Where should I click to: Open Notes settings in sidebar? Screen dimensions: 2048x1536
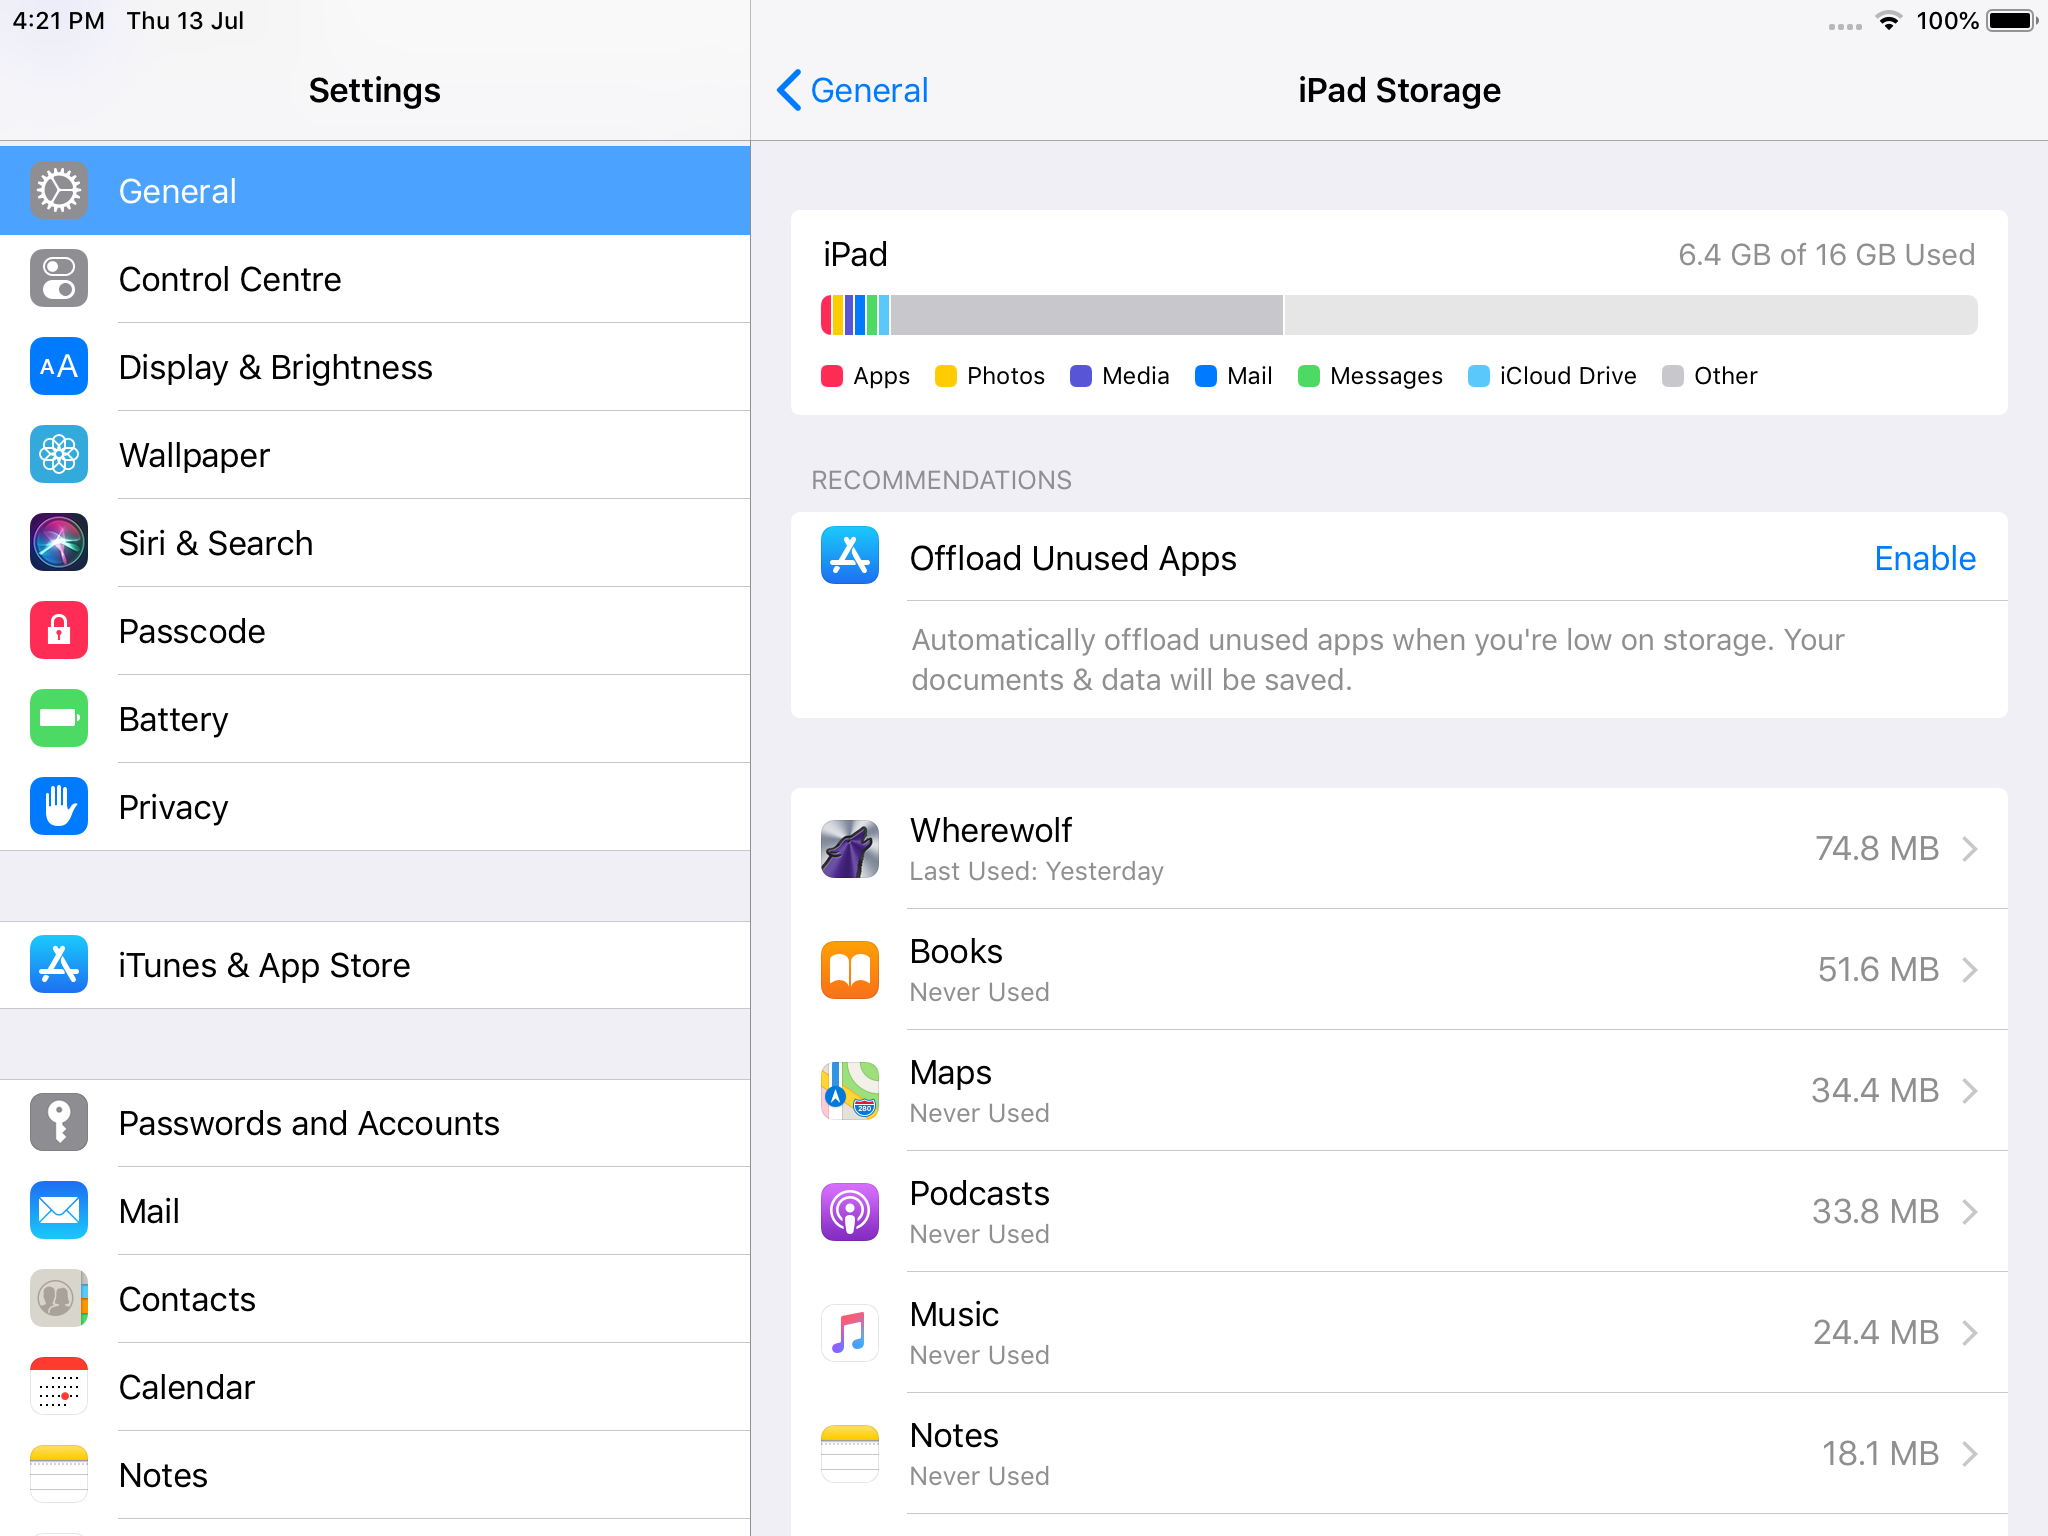pos(375,1475)
